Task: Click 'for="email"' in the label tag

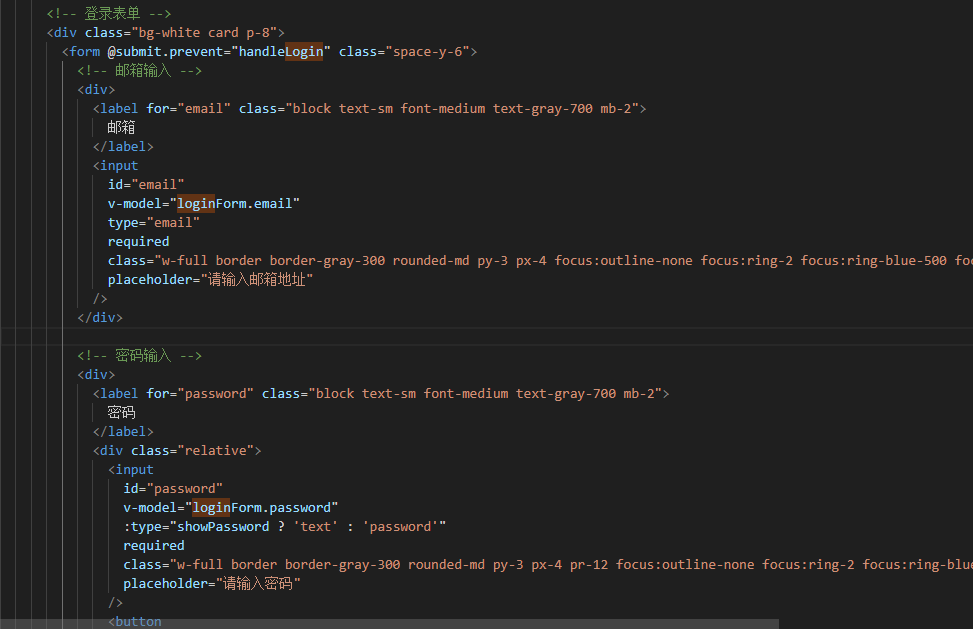Action: [188, 109]
